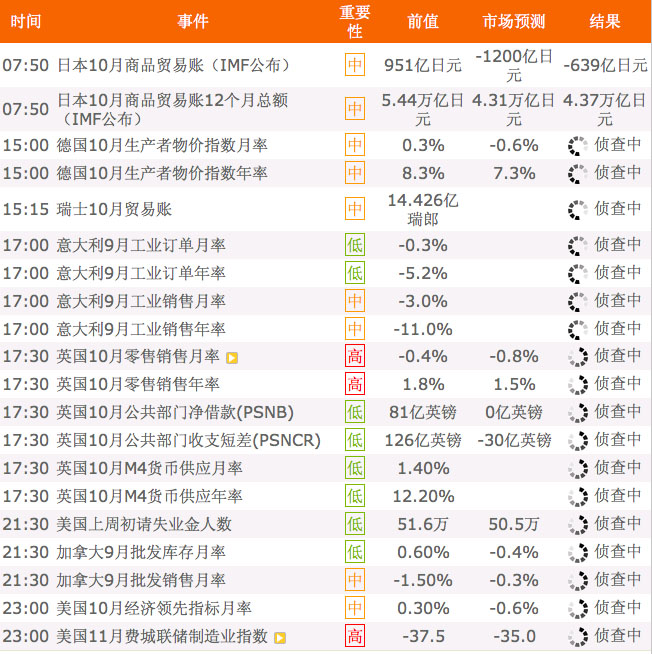Open the event 意大利9月工业销售年率
Image resolution: width=652 pixels, height=654 pixels.
141,329
